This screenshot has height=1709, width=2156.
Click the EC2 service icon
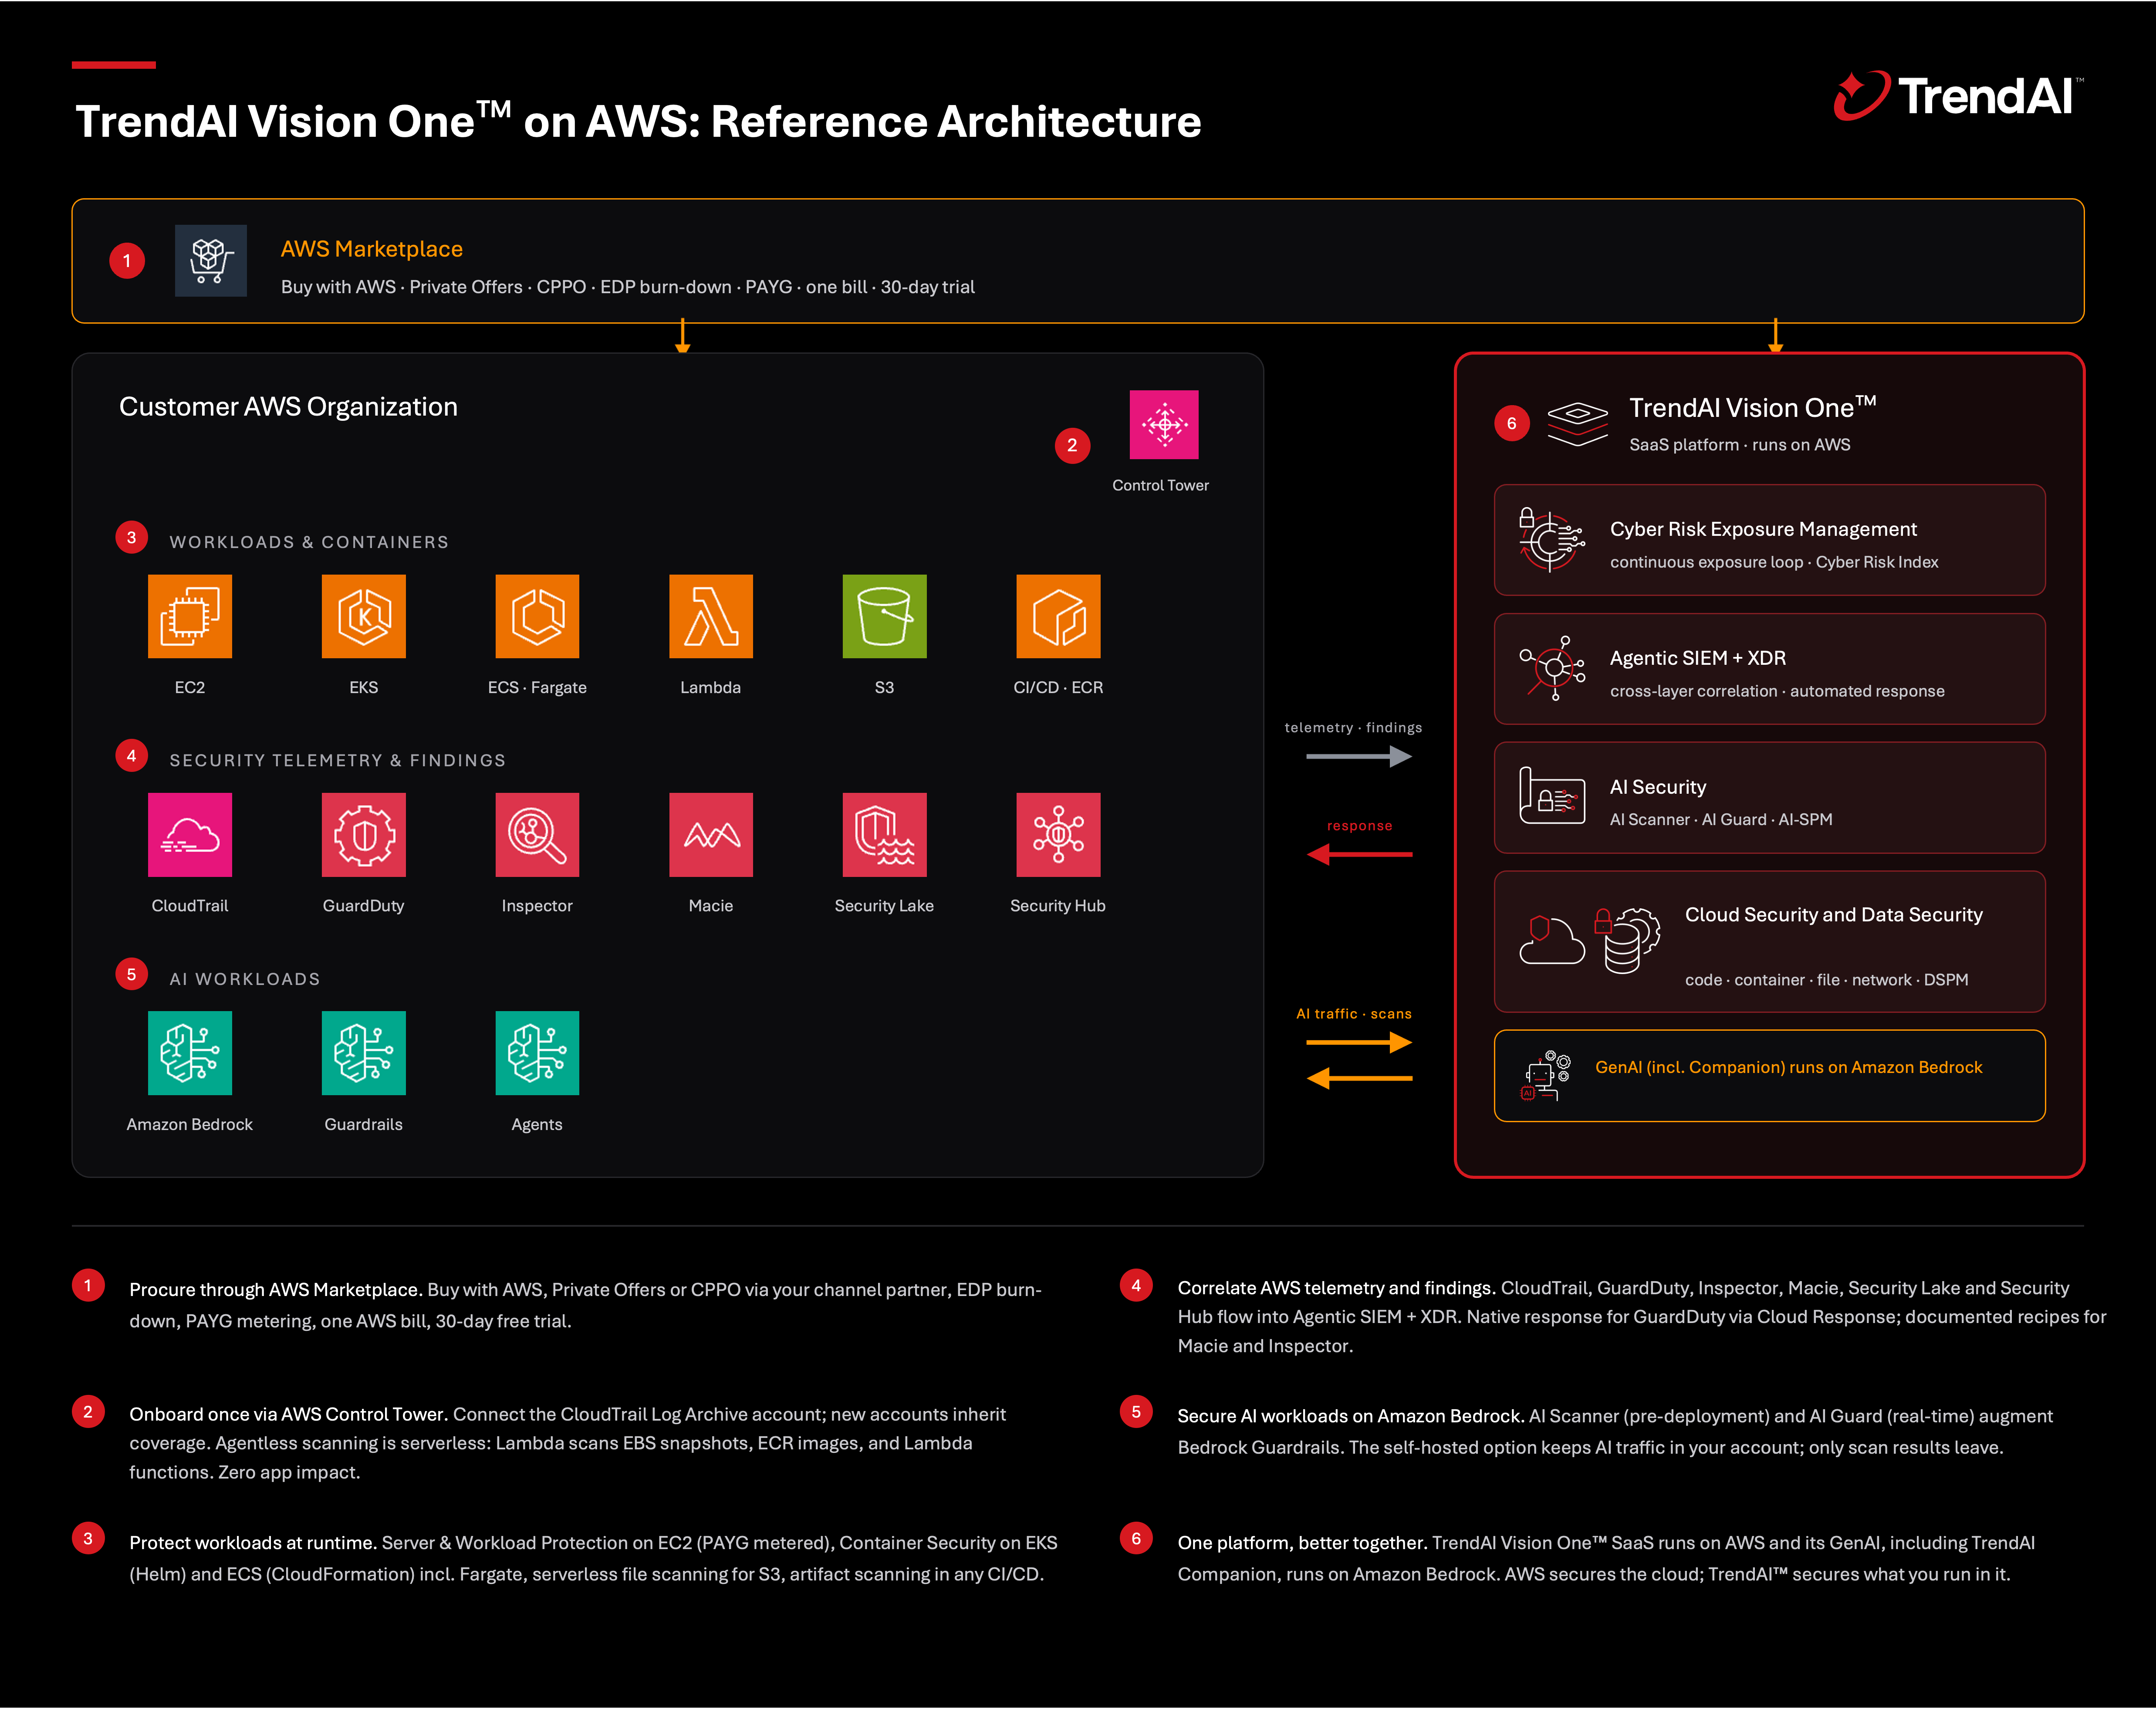pyautogui.click(x=190, y=616)
